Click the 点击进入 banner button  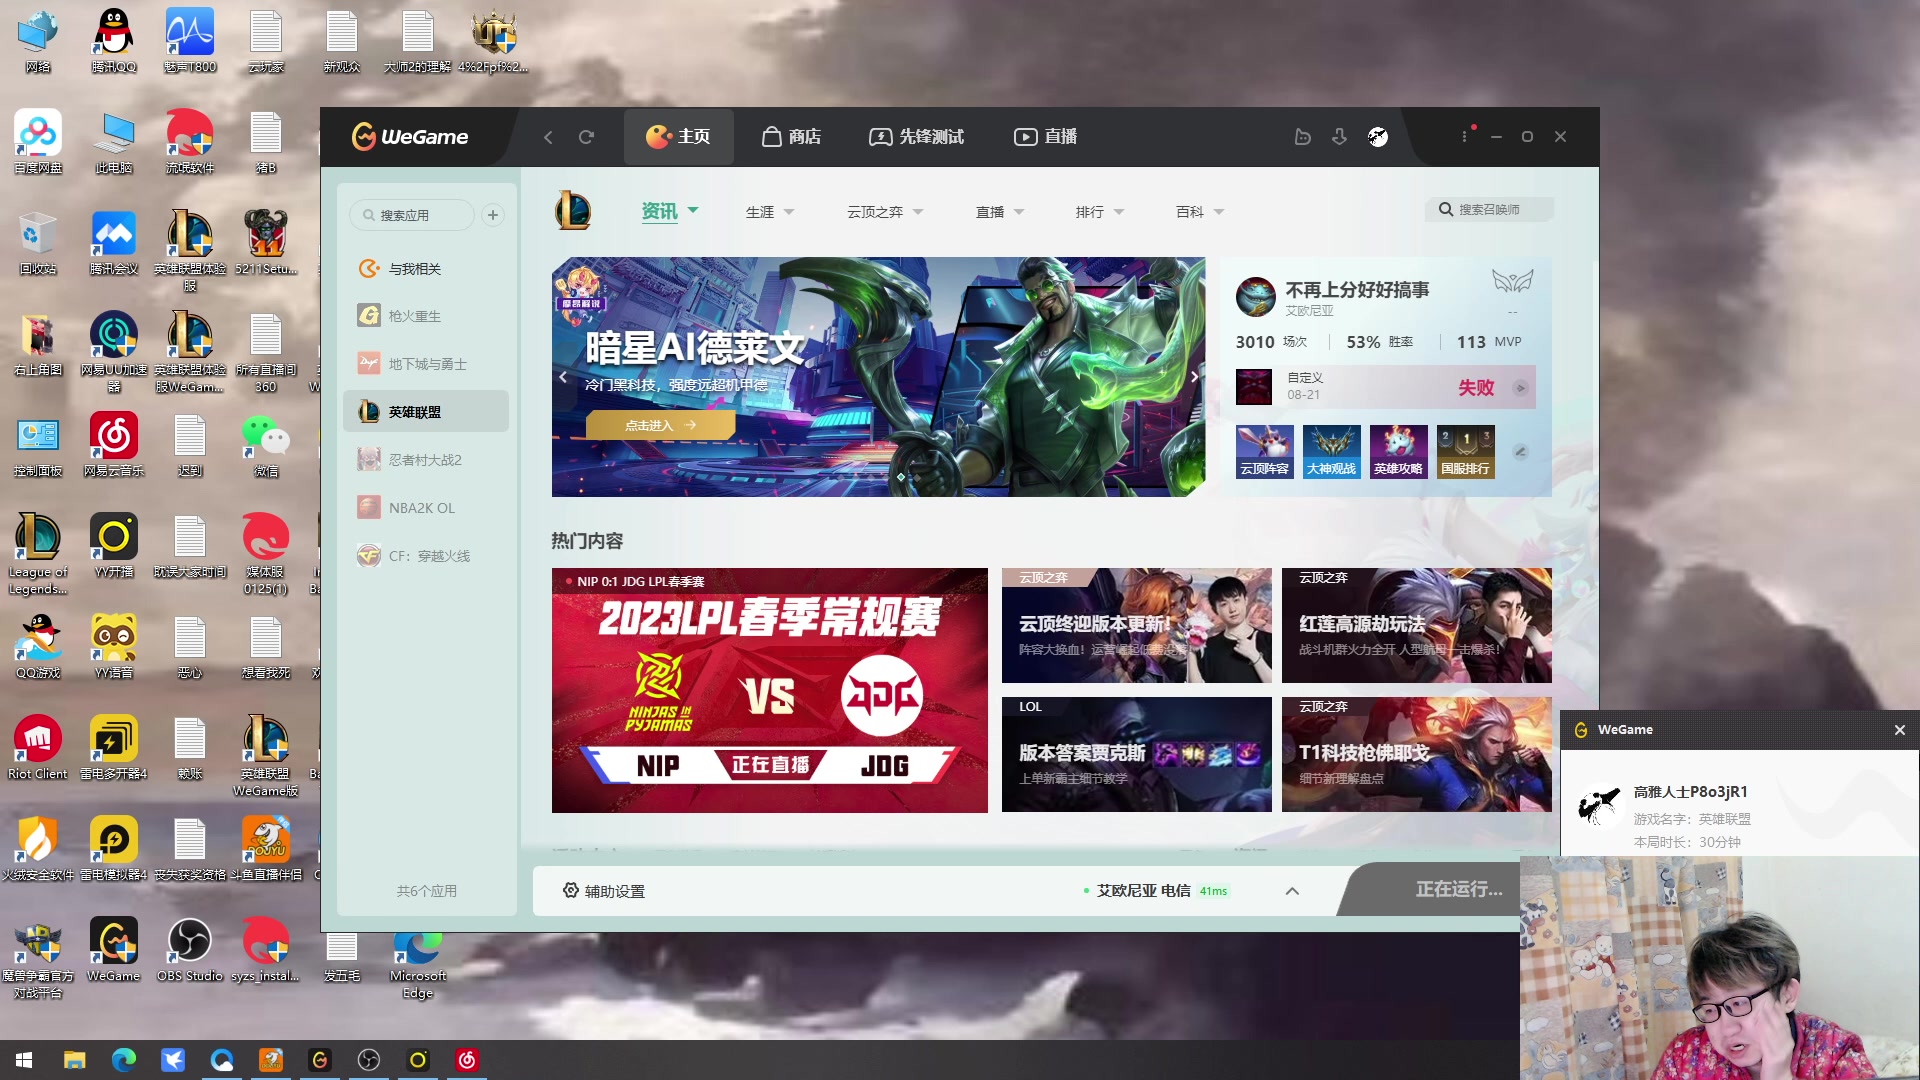tap(660, 425)
